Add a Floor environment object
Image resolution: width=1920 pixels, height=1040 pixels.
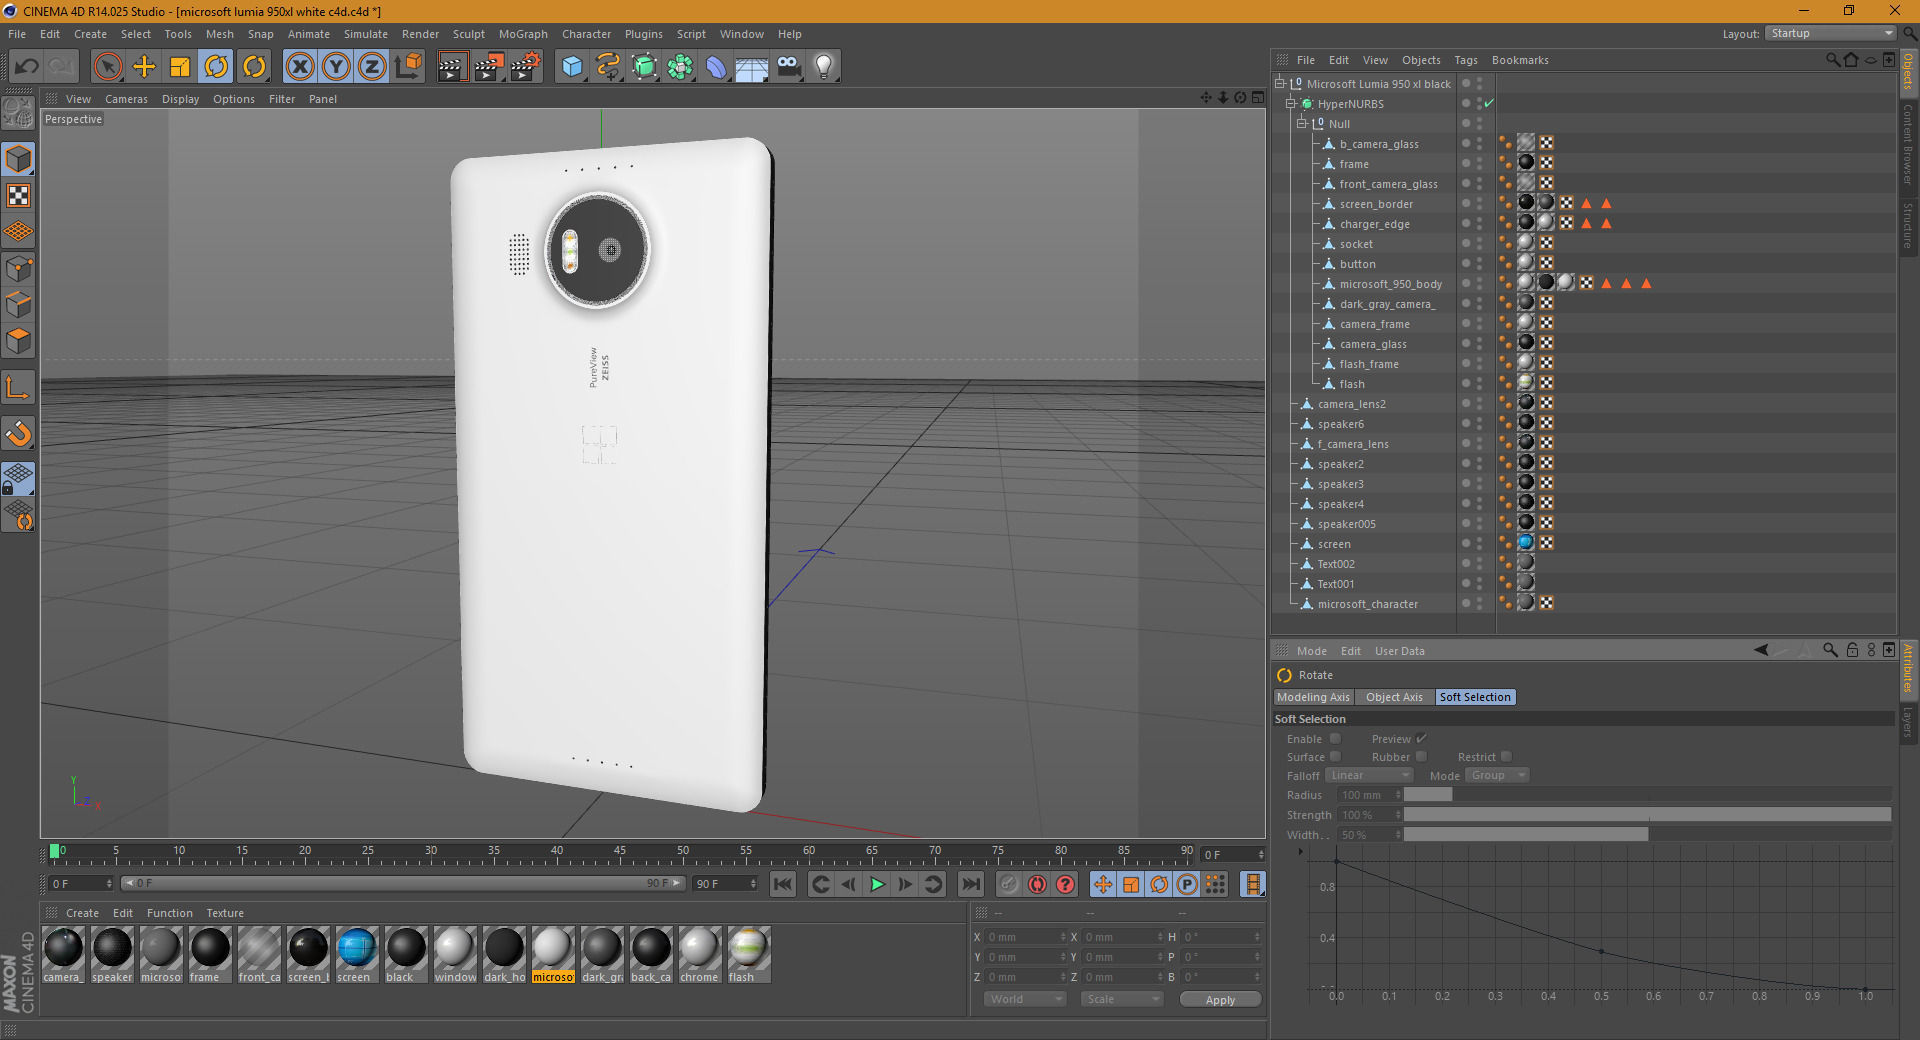tap(752, 67)
